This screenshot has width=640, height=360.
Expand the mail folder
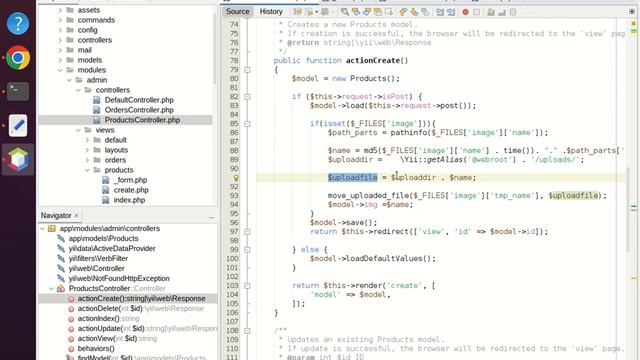tap(60, 50)
